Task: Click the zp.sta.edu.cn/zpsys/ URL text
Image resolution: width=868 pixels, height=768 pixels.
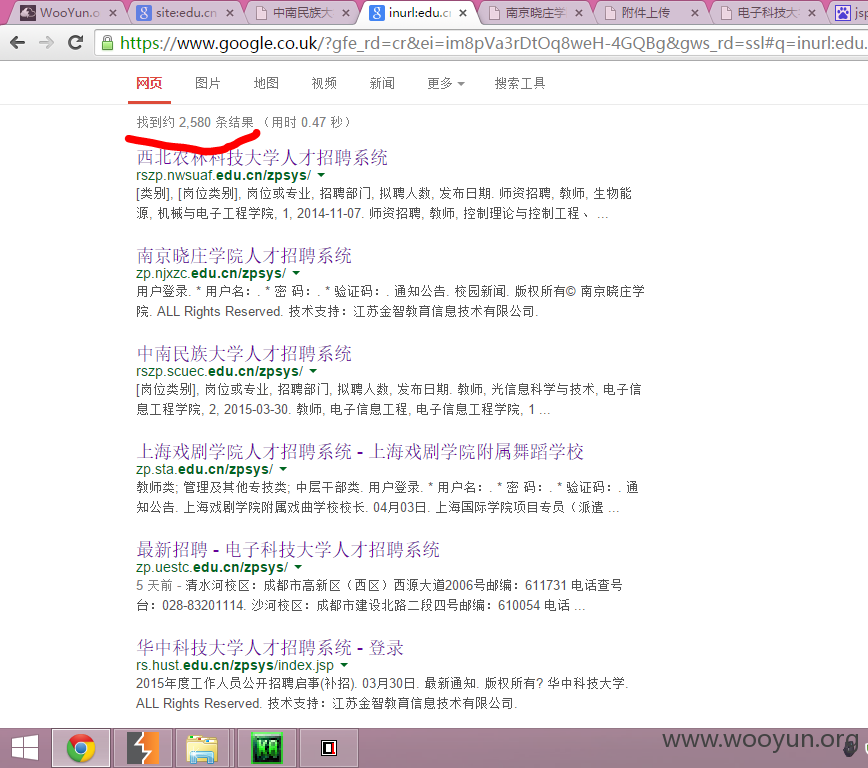Action: point(205,470)
